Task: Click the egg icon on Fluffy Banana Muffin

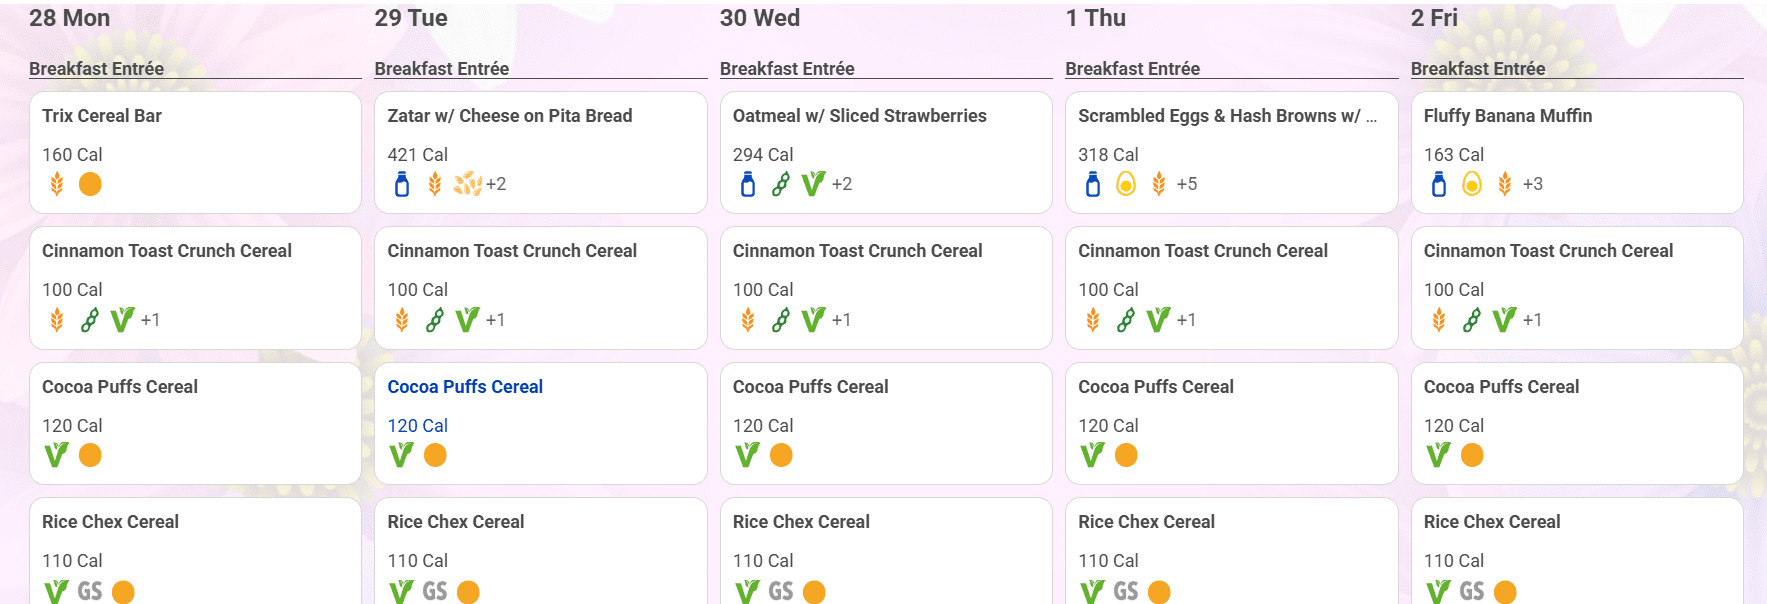Action: pos(1472,184)
